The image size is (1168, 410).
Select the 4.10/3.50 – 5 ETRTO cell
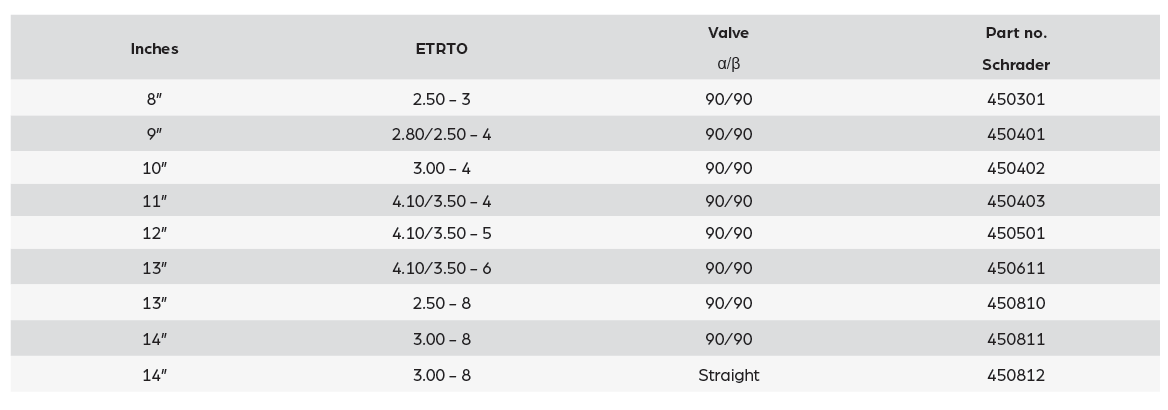coord(441,234)
